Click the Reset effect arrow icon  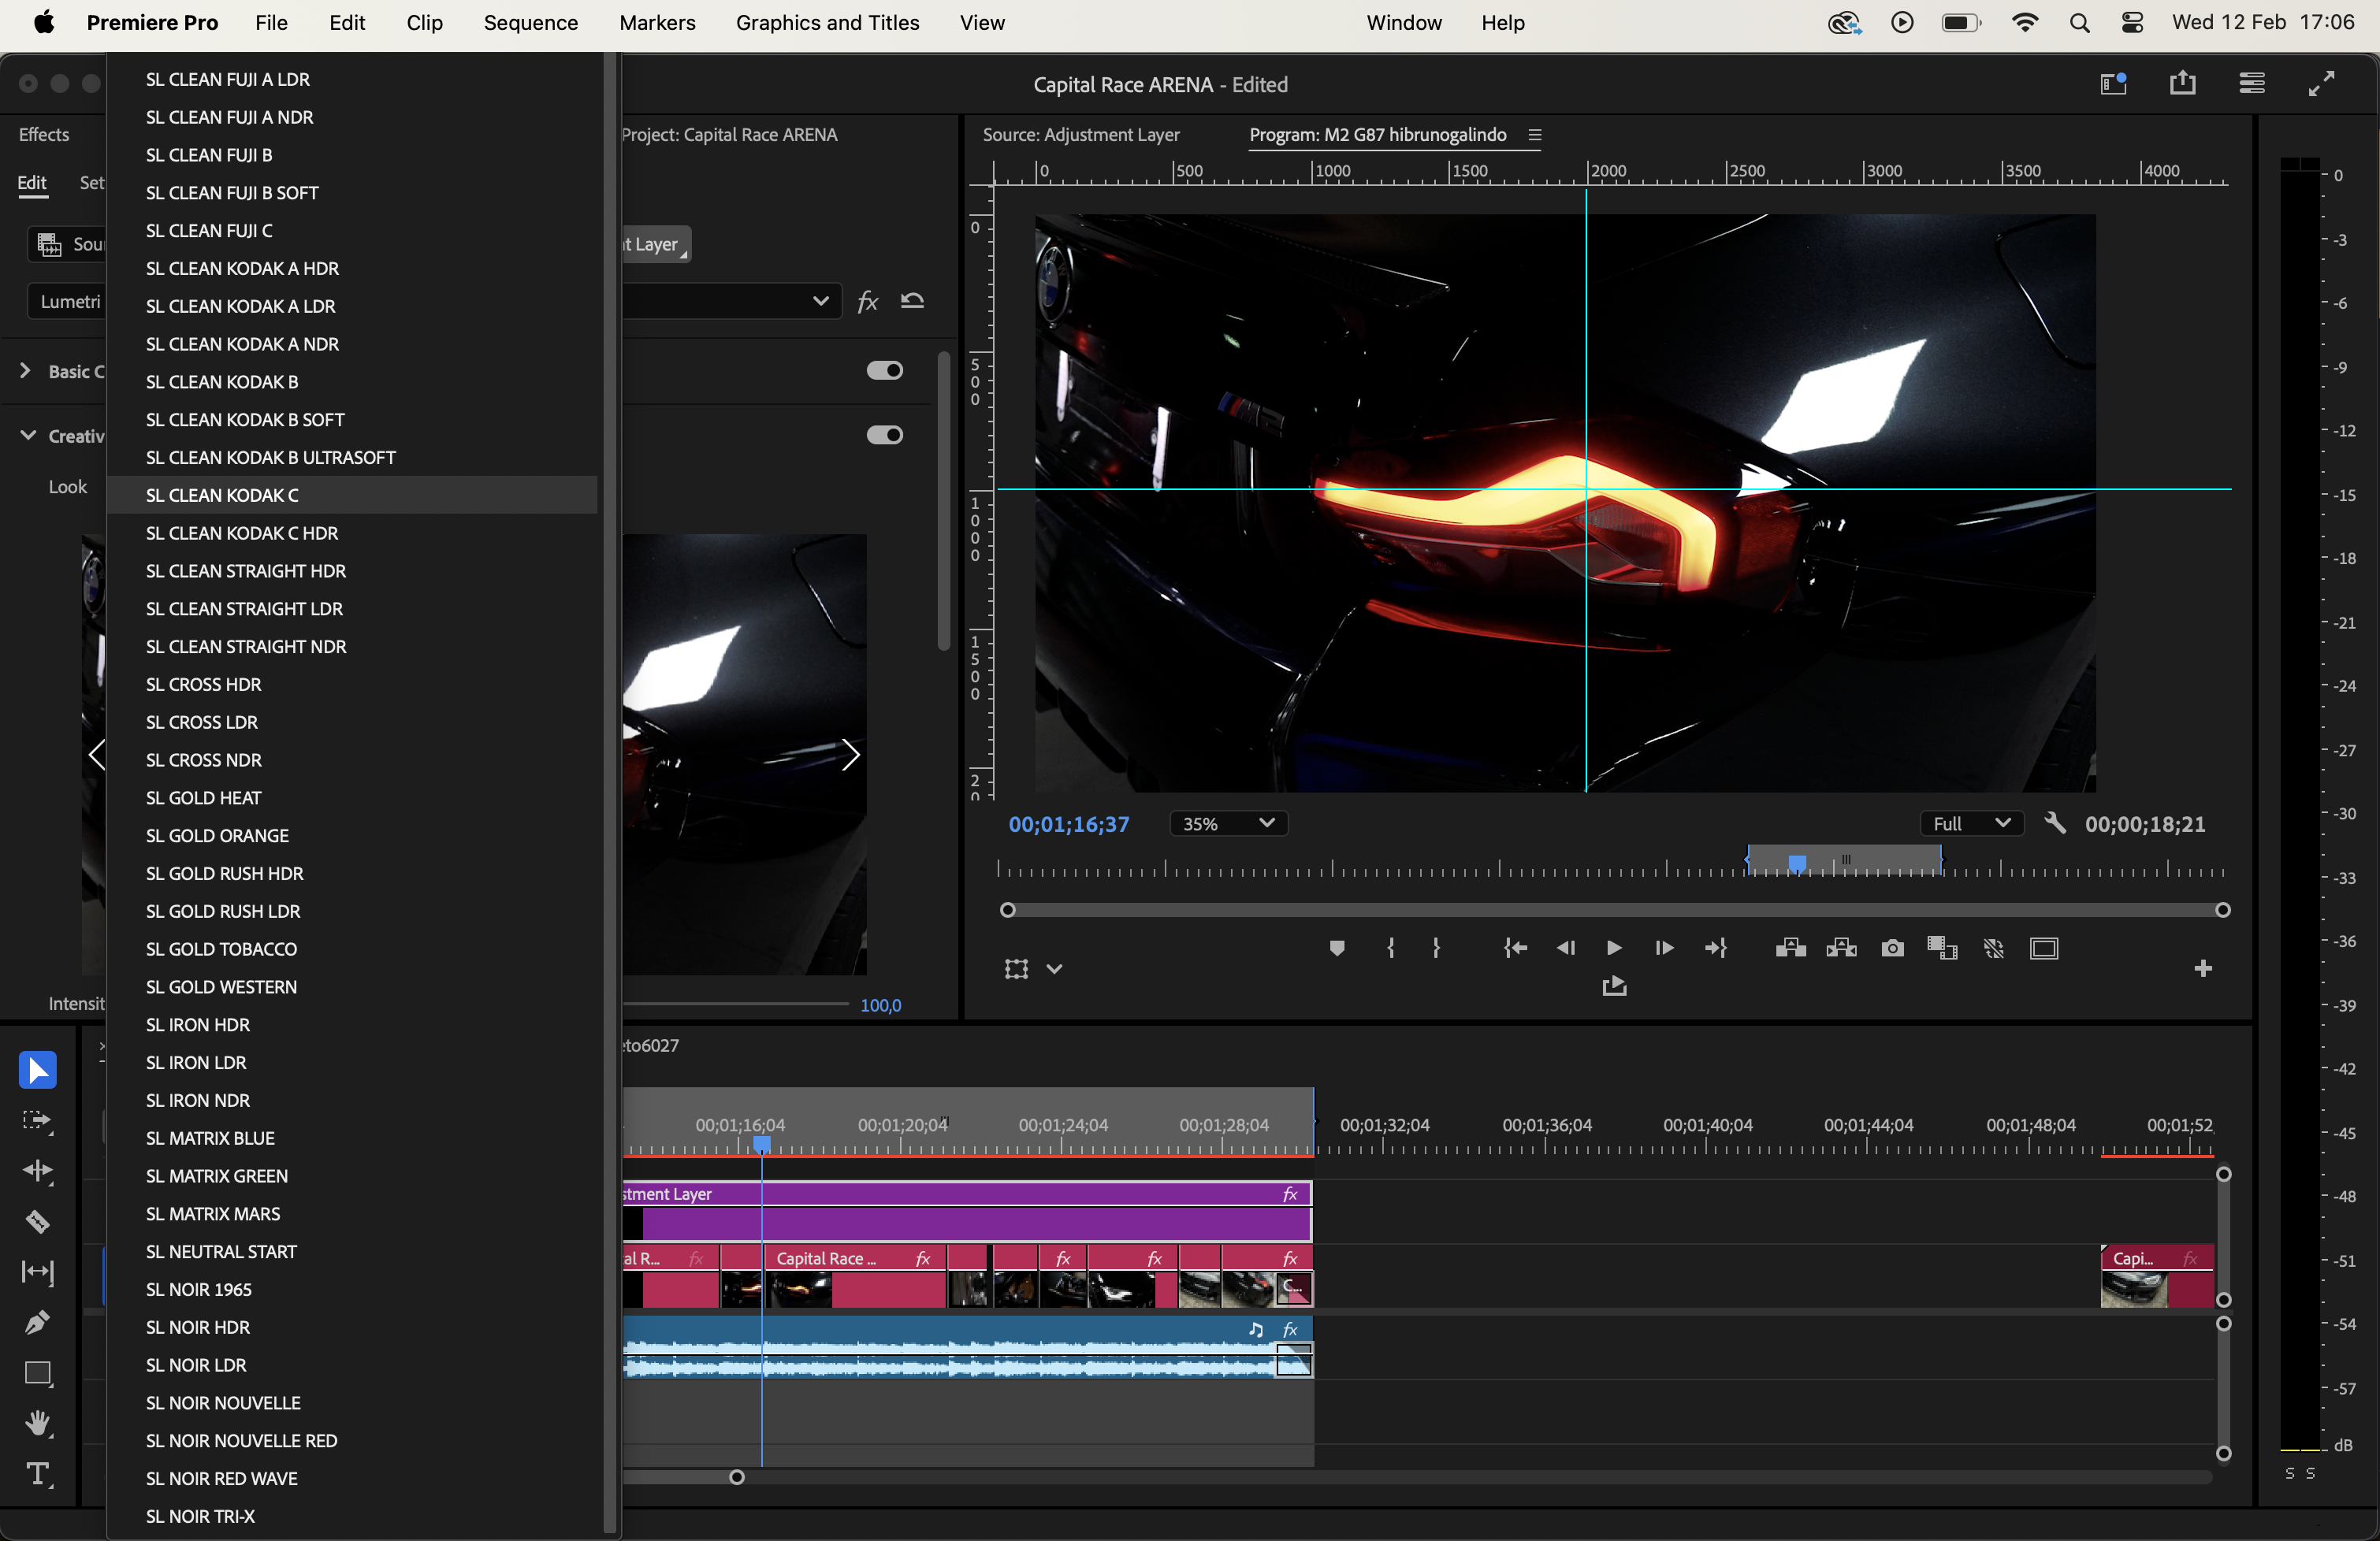pos(912,301)
